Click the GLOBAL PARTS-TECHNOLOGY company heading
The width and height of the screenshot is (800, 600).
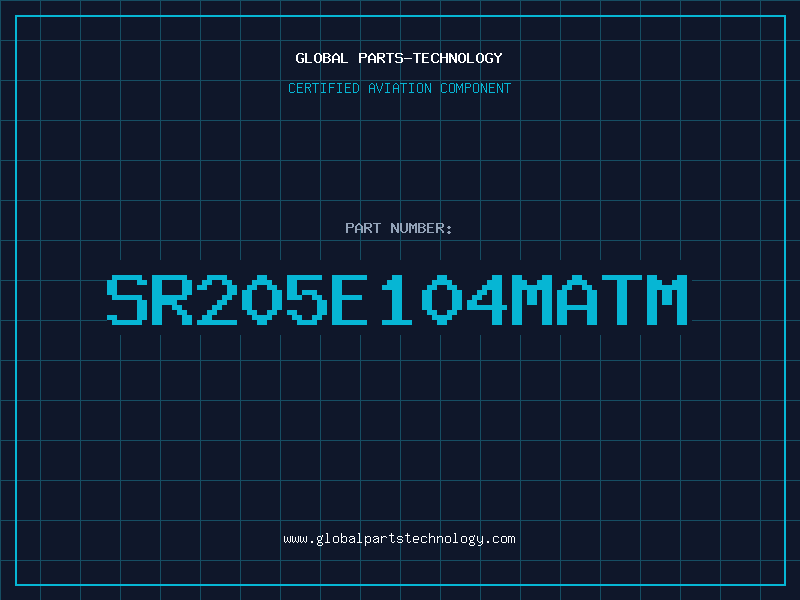[x=399, y=58]
